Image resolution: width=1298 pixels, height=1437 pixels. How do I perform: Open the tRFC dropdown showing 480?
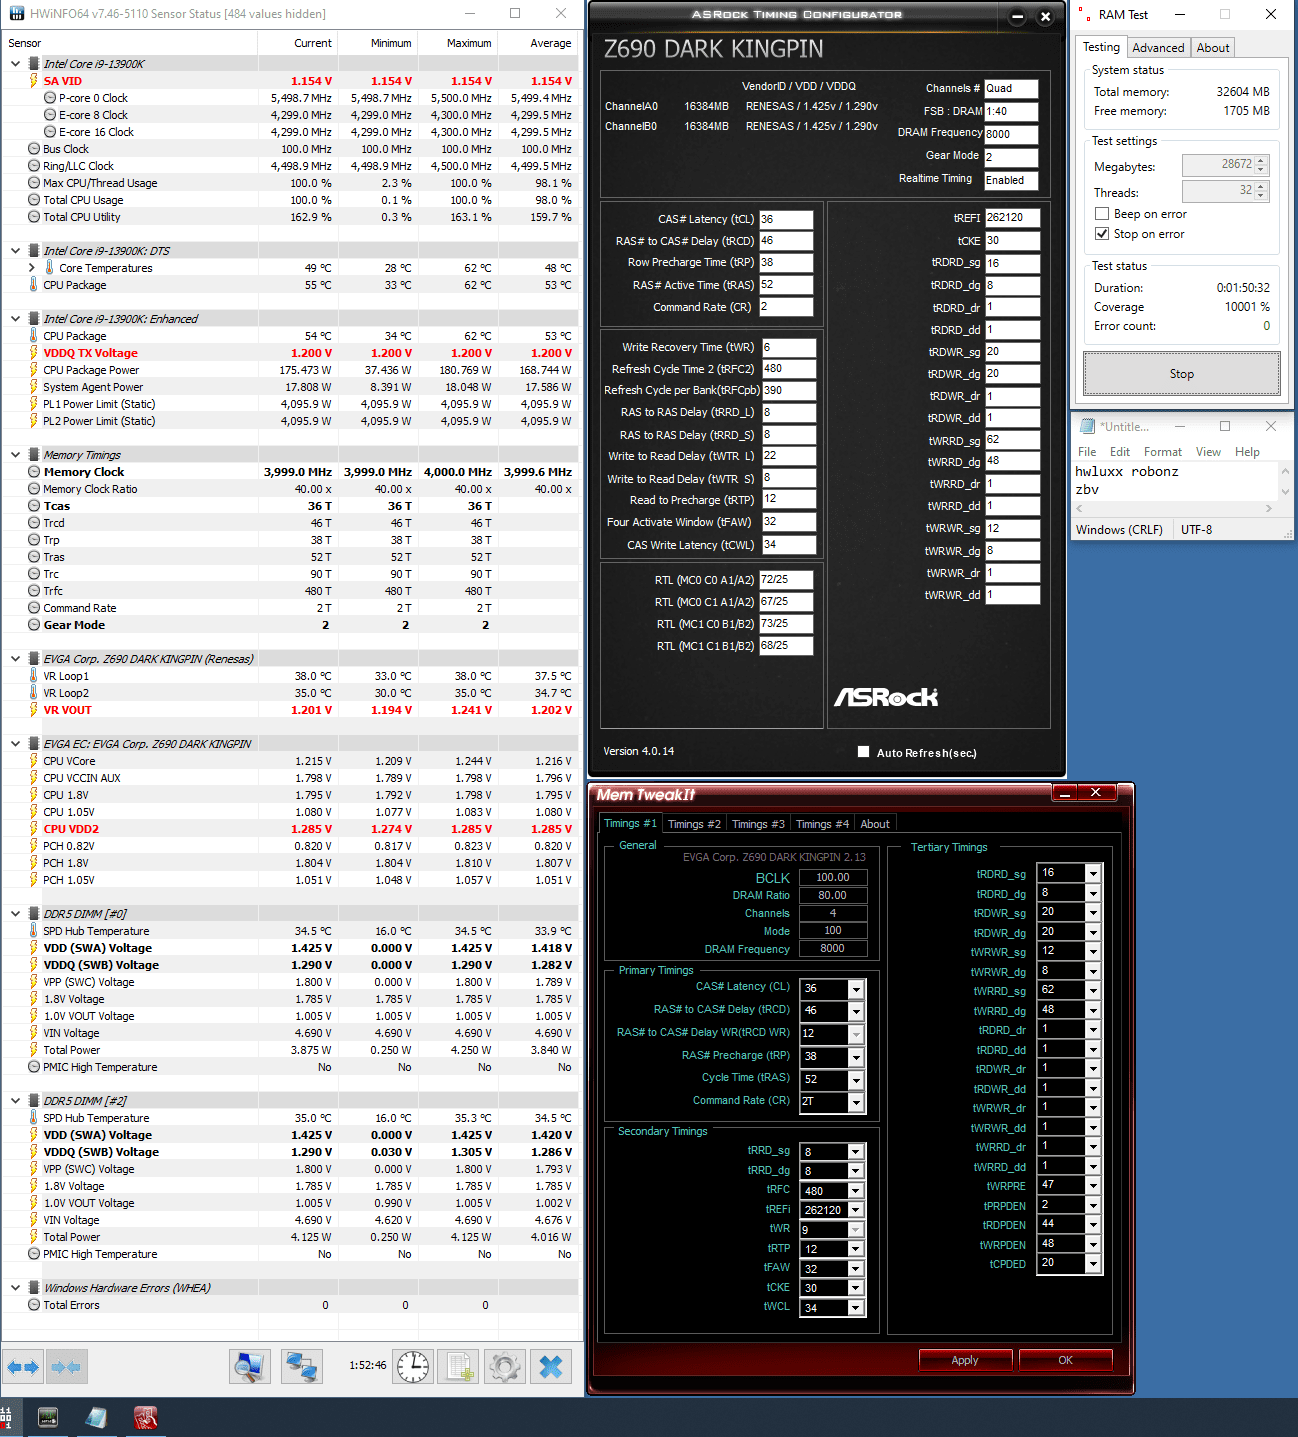(x=856, y=1191)
